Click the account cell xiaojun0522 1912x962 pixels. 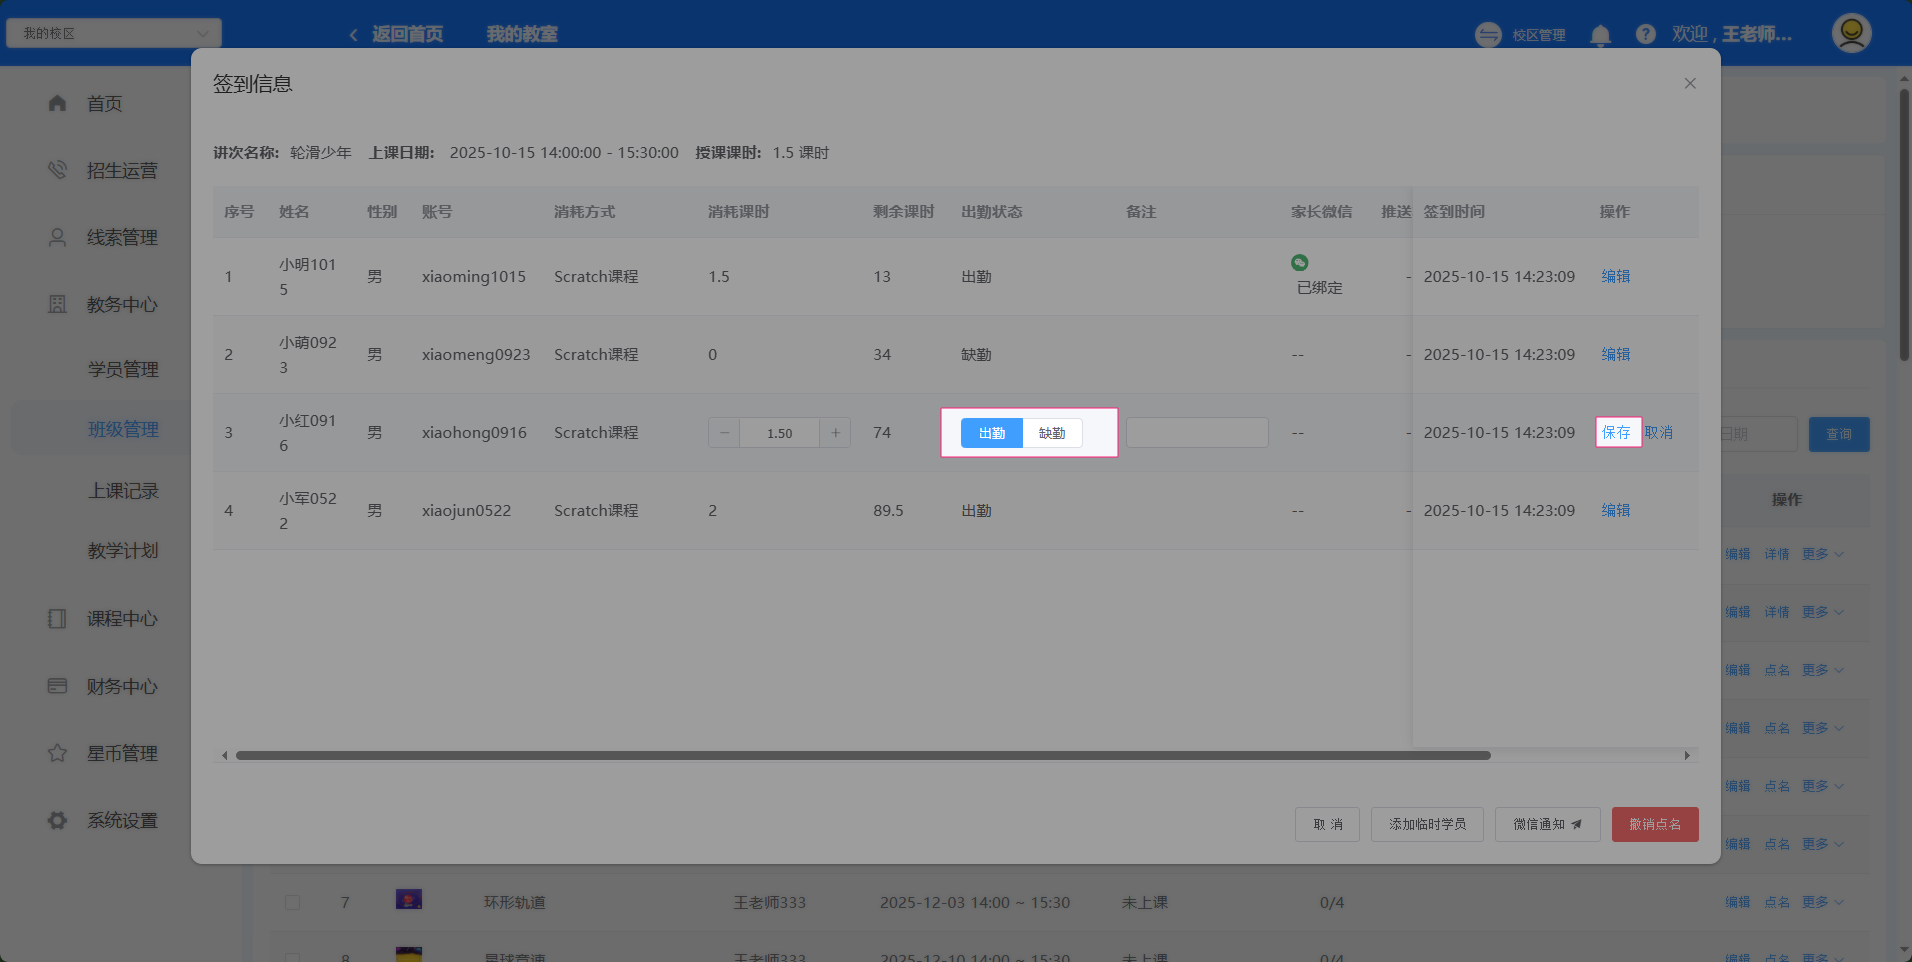466,510
